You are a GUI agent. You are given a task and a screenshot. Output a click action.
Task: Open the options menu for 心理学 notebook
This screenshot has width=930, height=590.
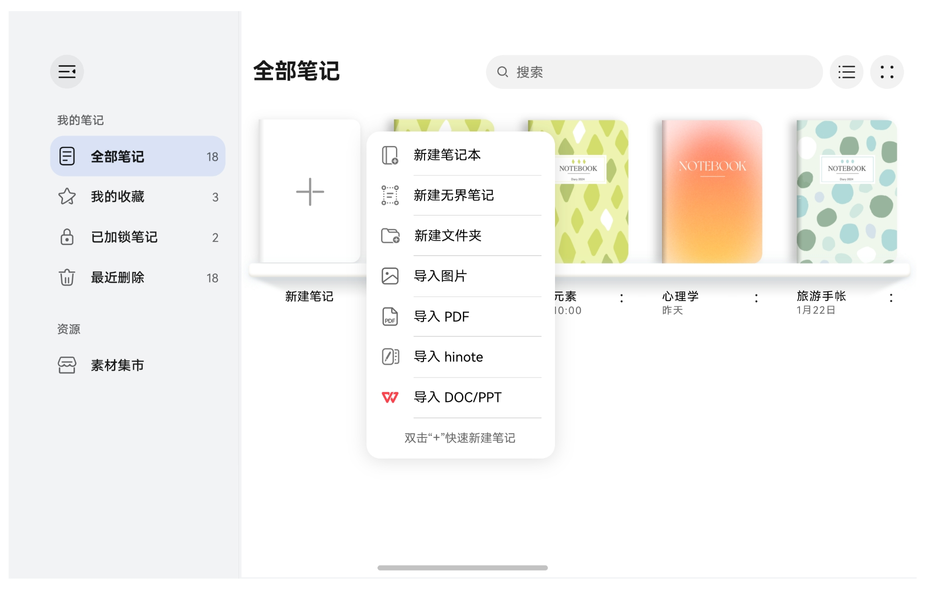tap(757, 297)
